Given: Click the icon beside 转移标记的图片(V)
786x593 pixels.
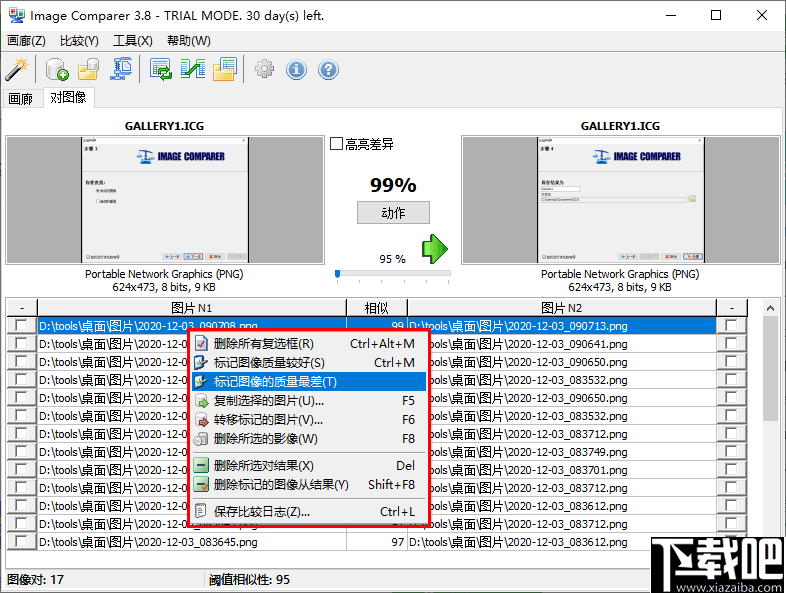Looking at the screenshot, I should point(201,420).
